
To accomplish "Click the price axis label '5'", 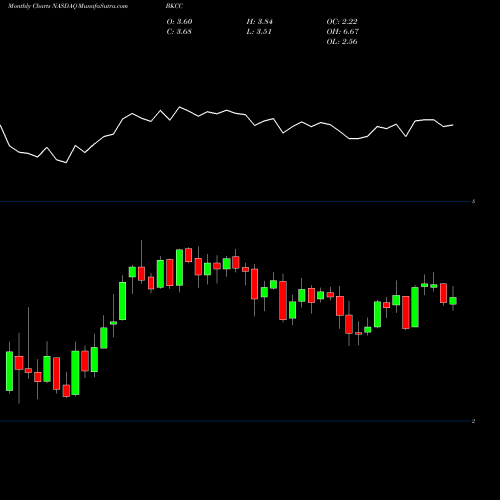I will (x=474, y=201).
